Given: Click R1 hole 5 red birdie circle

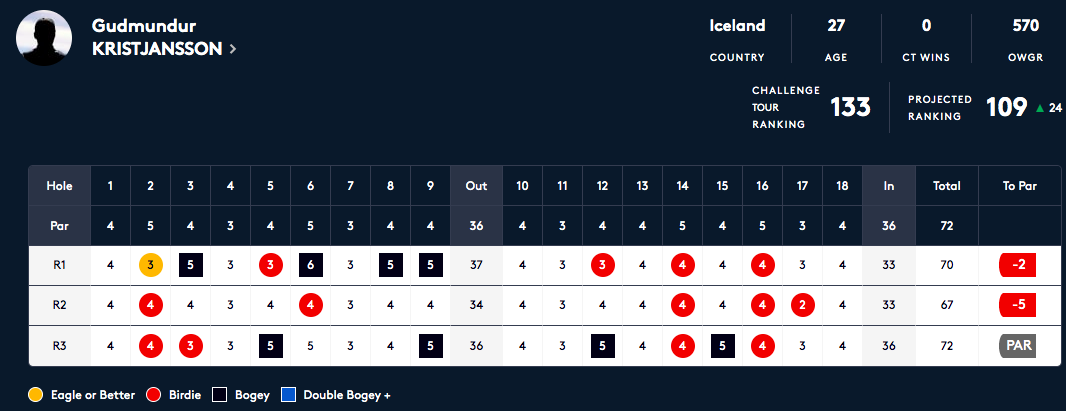Looking at the screenshot, I should coord(271,265).
